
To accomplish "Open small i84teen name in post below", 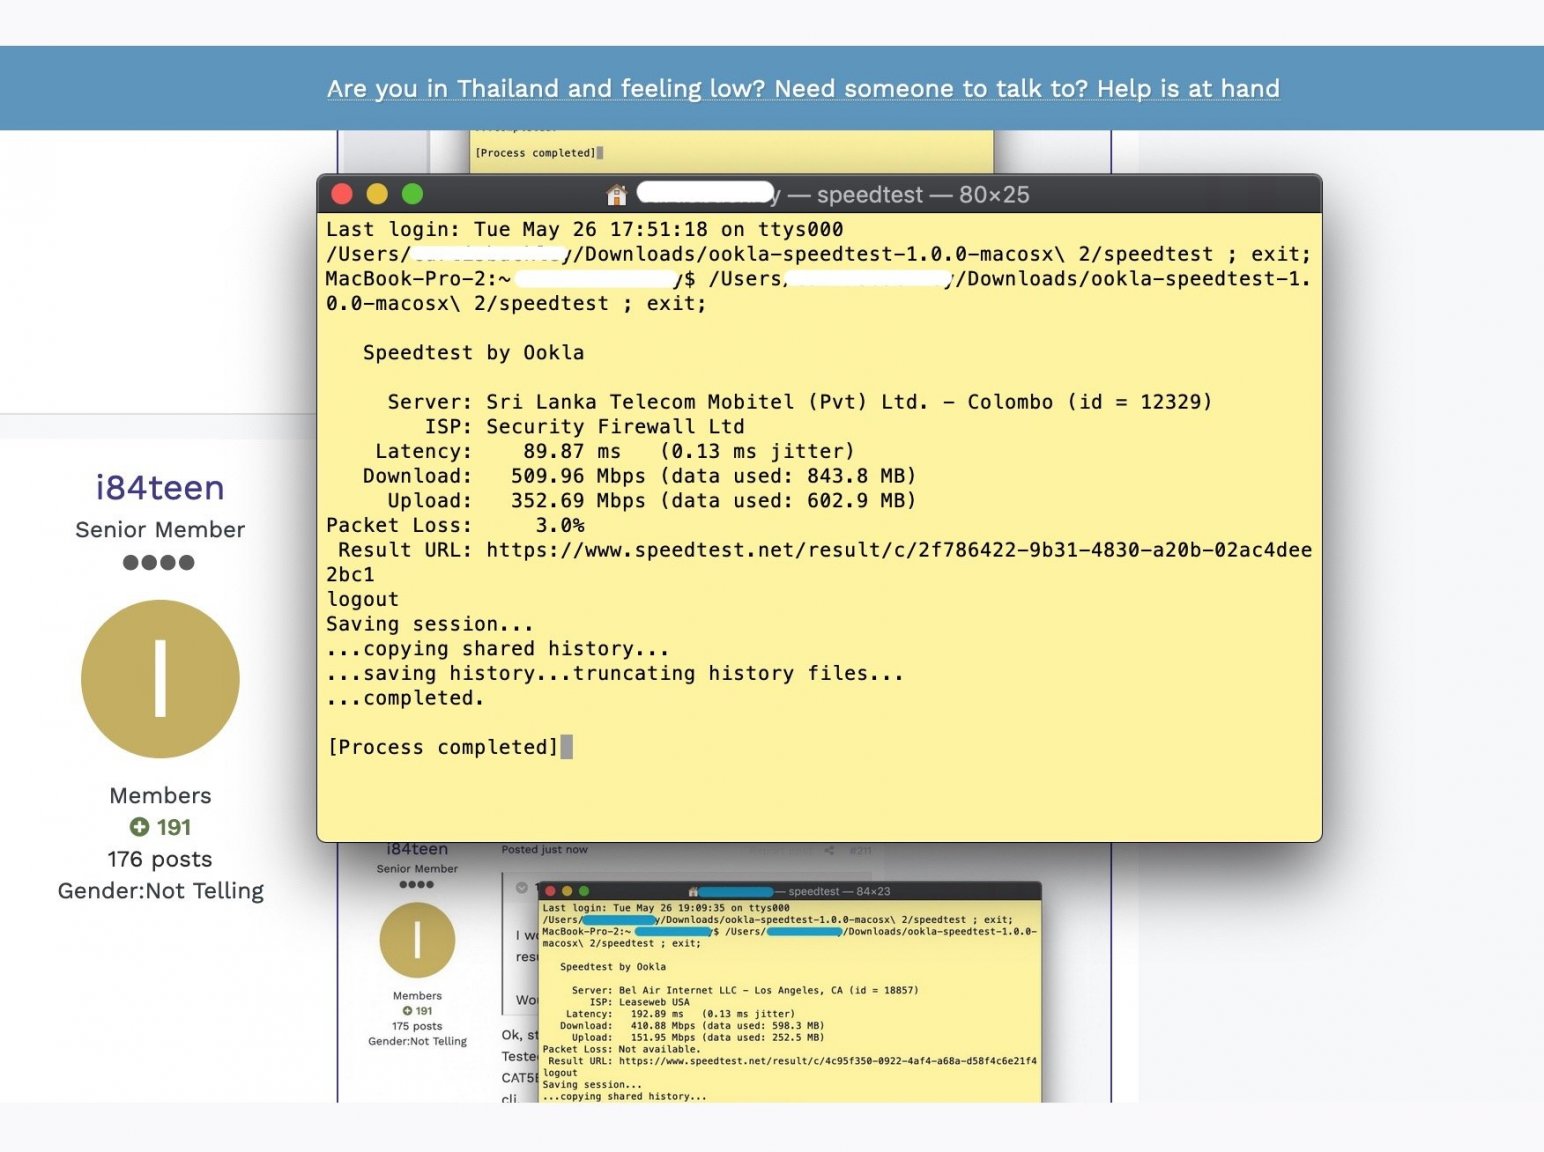I will 417,849.
